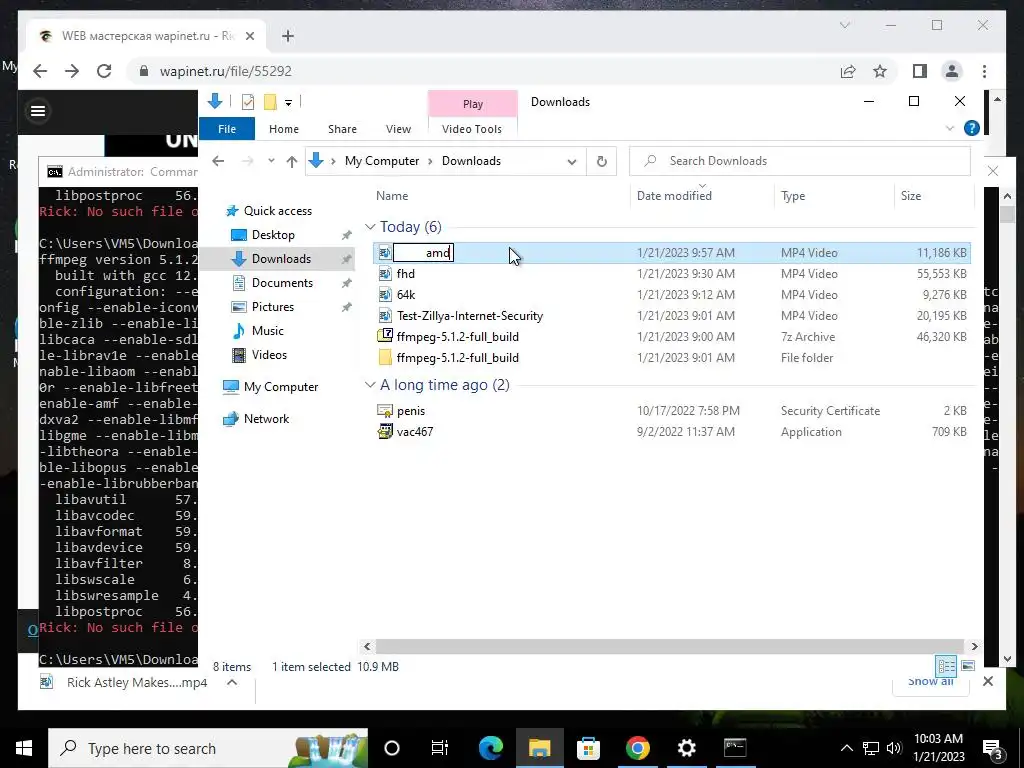
Task: Open Home ribbon tab
Action: tap(283, 129)
